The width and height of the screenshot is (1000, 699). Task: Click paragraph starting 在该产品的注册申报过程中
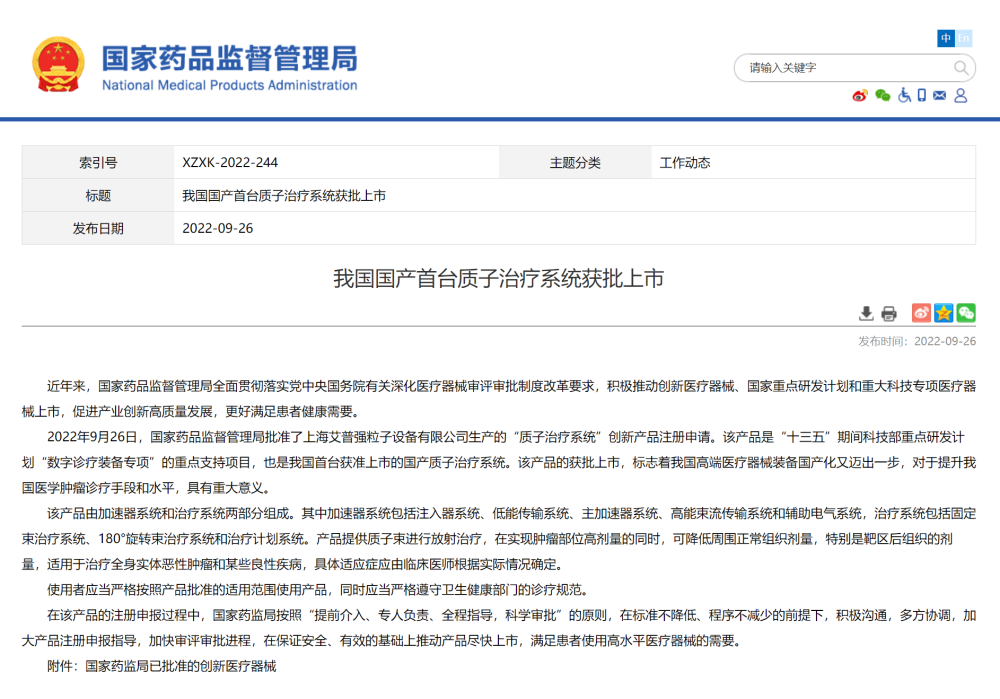(499, 628)
